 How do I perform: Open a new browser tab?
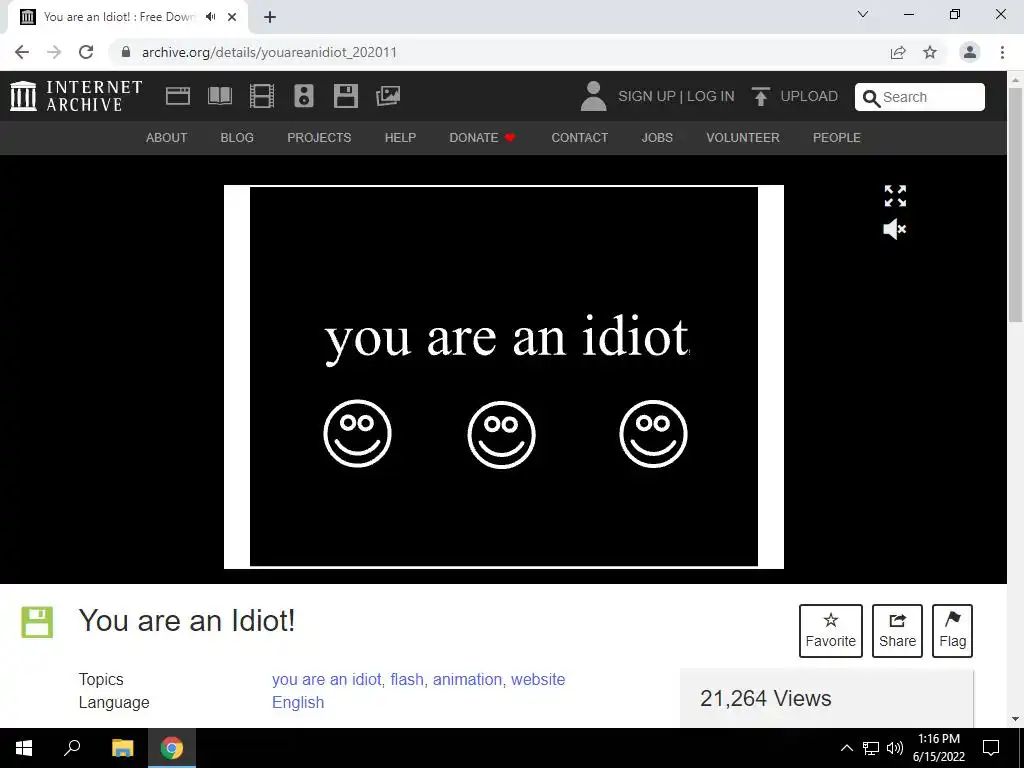(270, 17)
